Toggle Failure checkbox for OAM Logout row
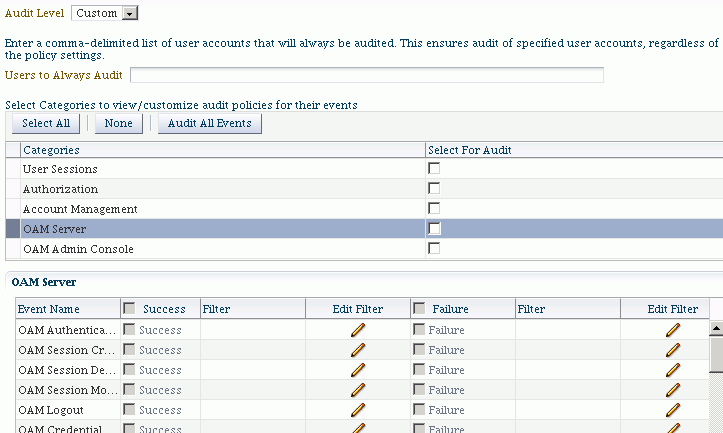 [x=419, y=409]
